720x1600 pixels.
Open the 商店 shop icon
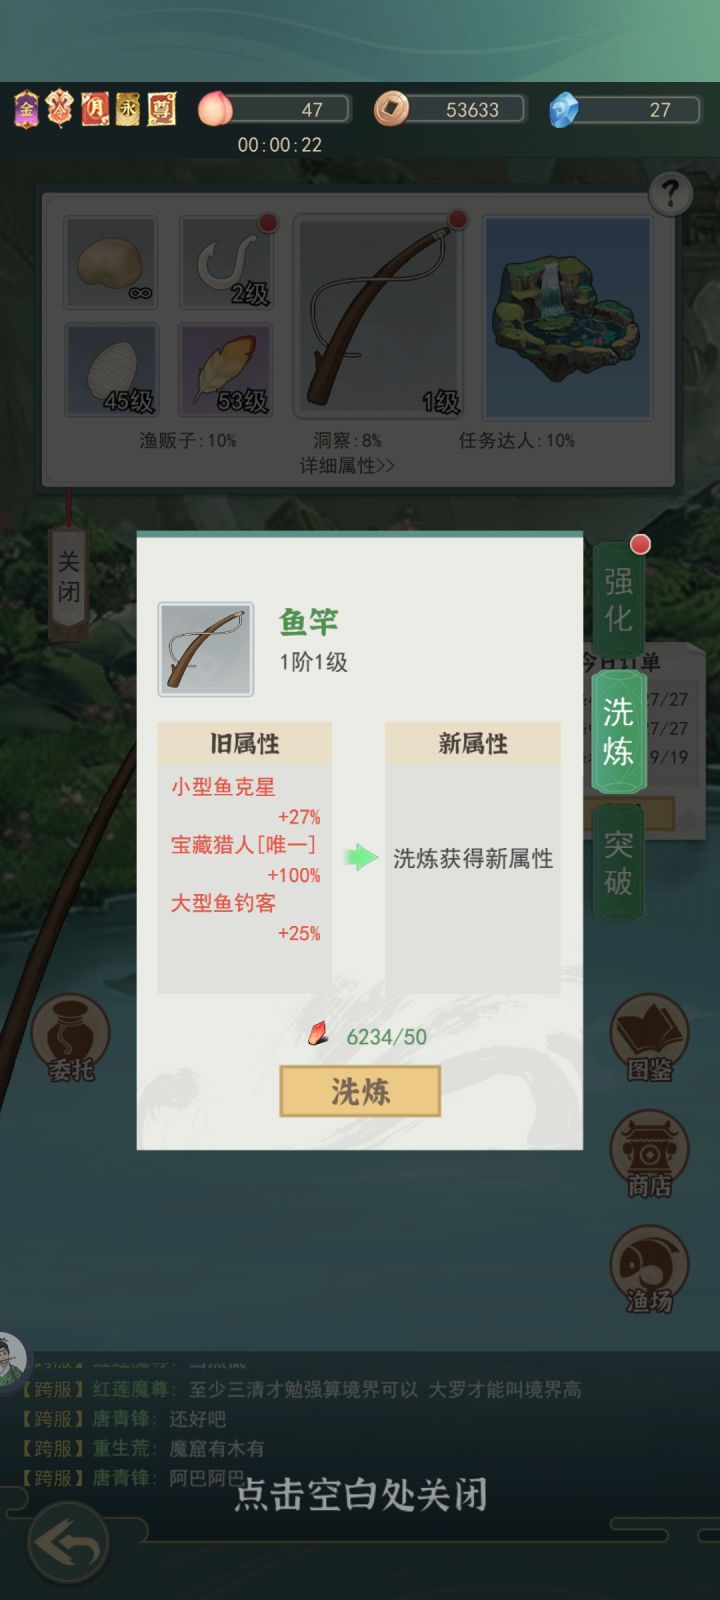tap(649, 1154)
